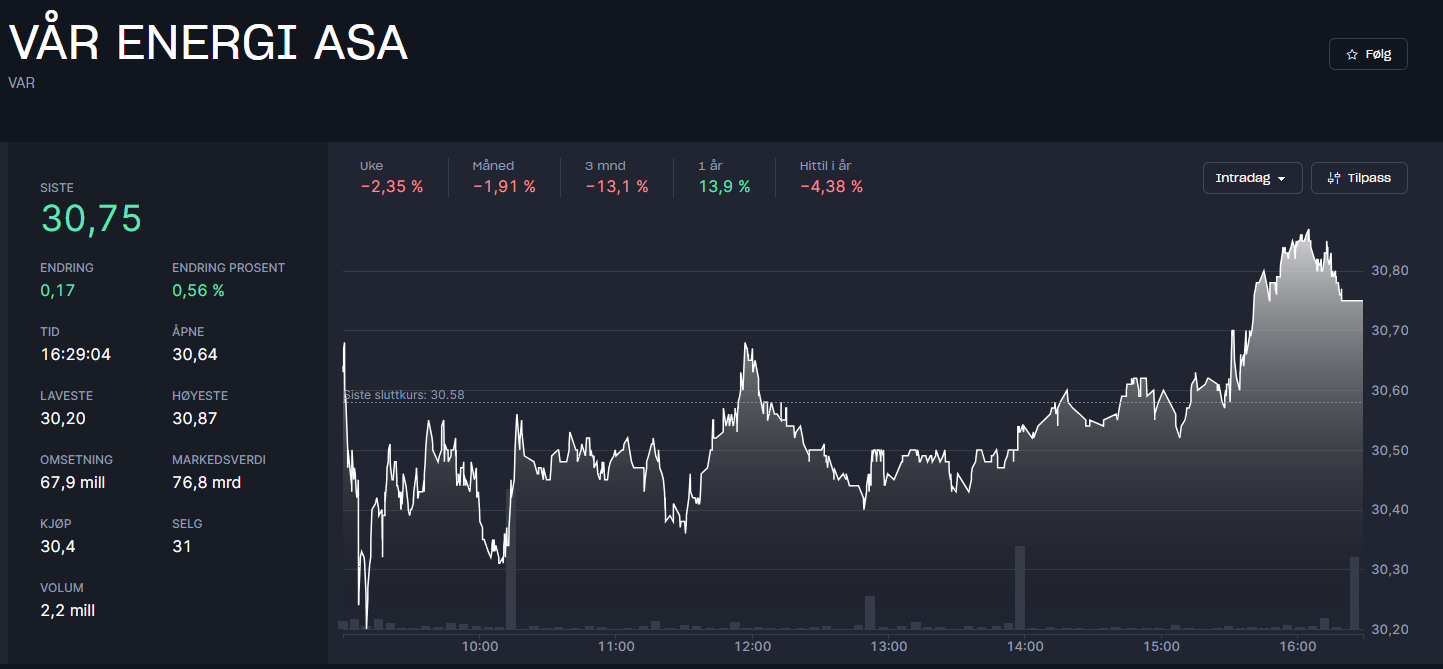Click the 16:00 time axis label
This screenshot has height=669, width=1443.
(1297, 647)
